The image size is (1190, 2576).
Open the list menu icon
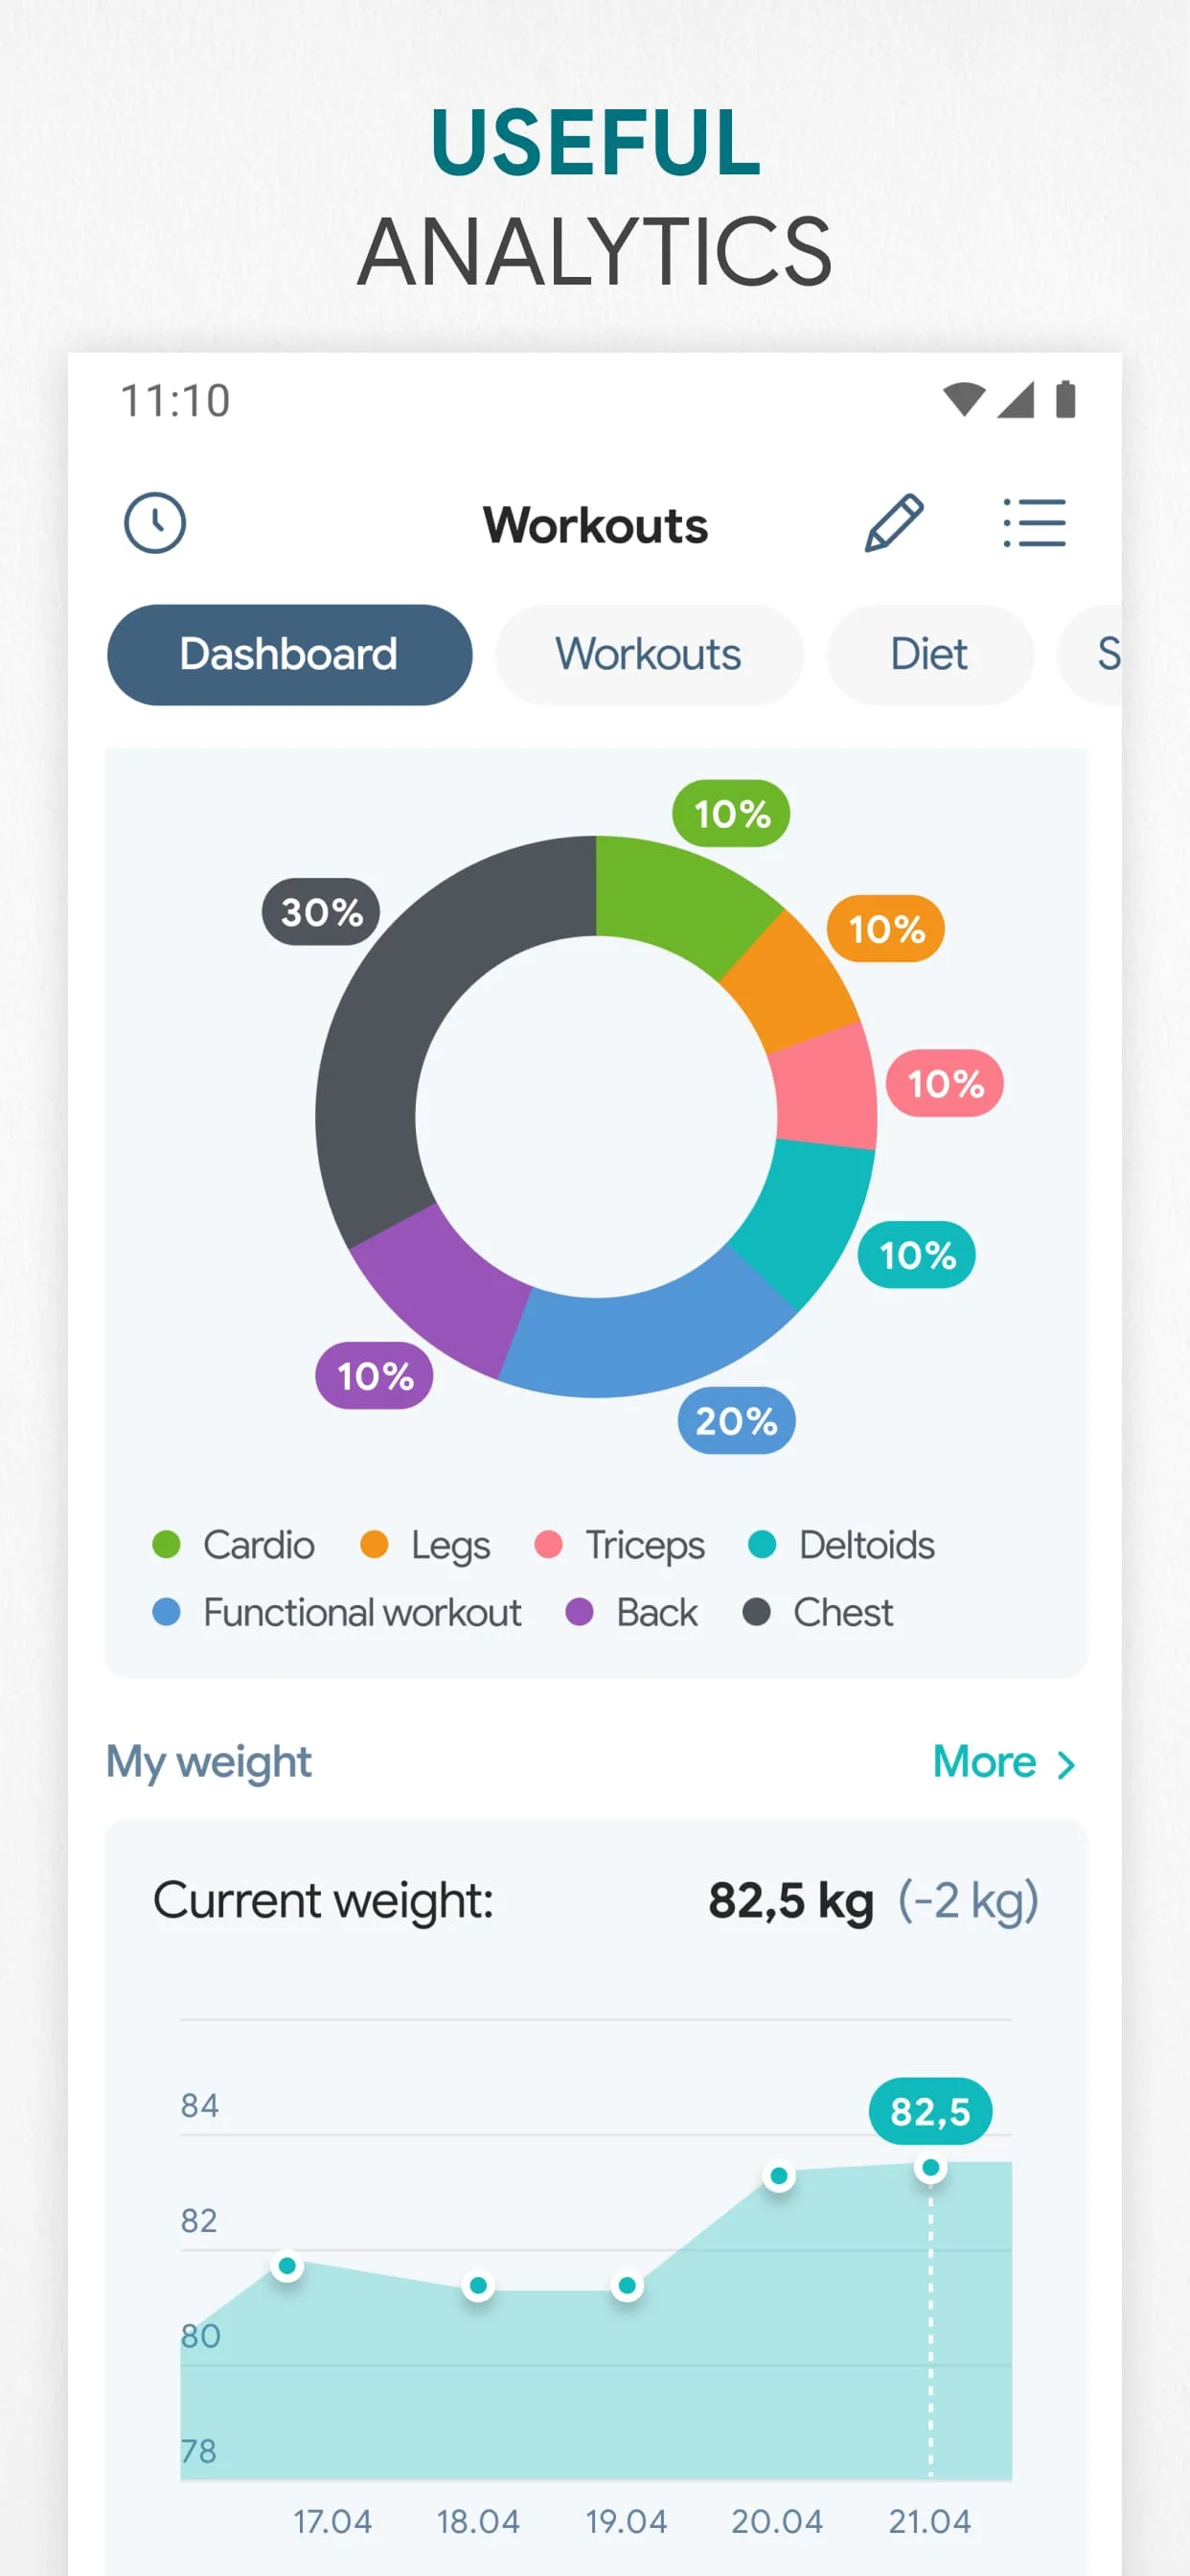[x=1034, y=523]
